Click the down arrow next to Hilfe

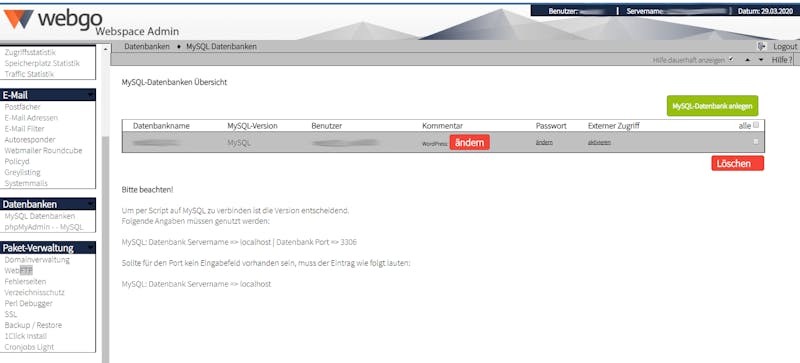pyautogui.click(x=761, y=60)
